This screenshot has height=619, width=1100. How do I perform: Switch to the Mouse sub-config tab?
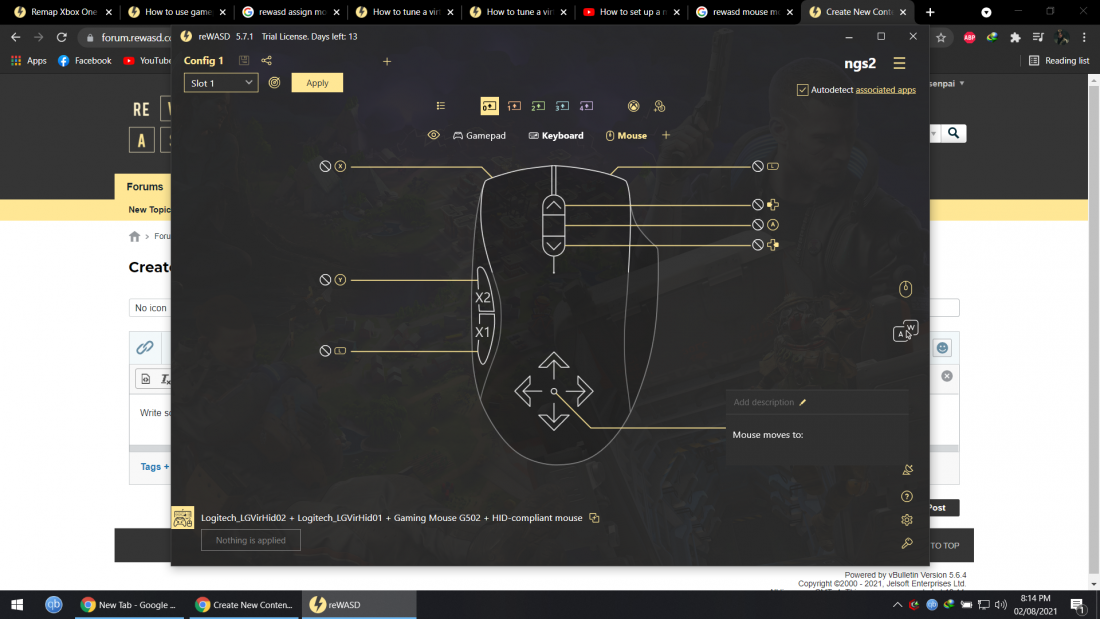pyautogui.click(x=626, y=135)
